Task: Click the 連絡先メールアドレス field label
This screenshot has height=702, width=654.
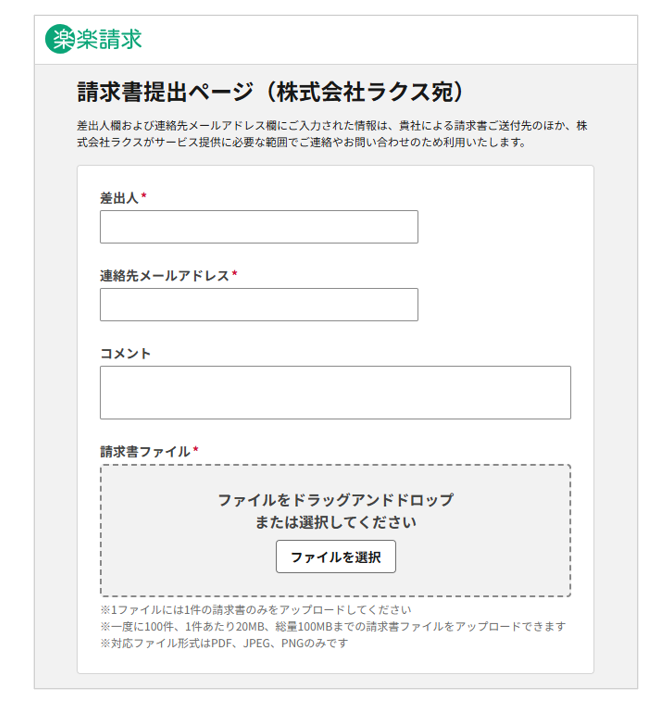Action: coord(164,276)
